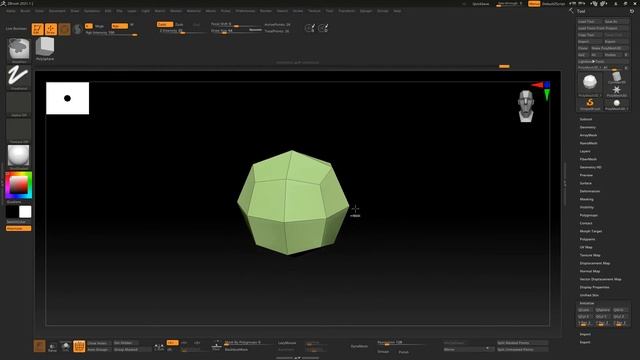This screenshot has height=360, width=640.
Task: Select the SimpleBrush tool icon
Action: click(590, 104)
